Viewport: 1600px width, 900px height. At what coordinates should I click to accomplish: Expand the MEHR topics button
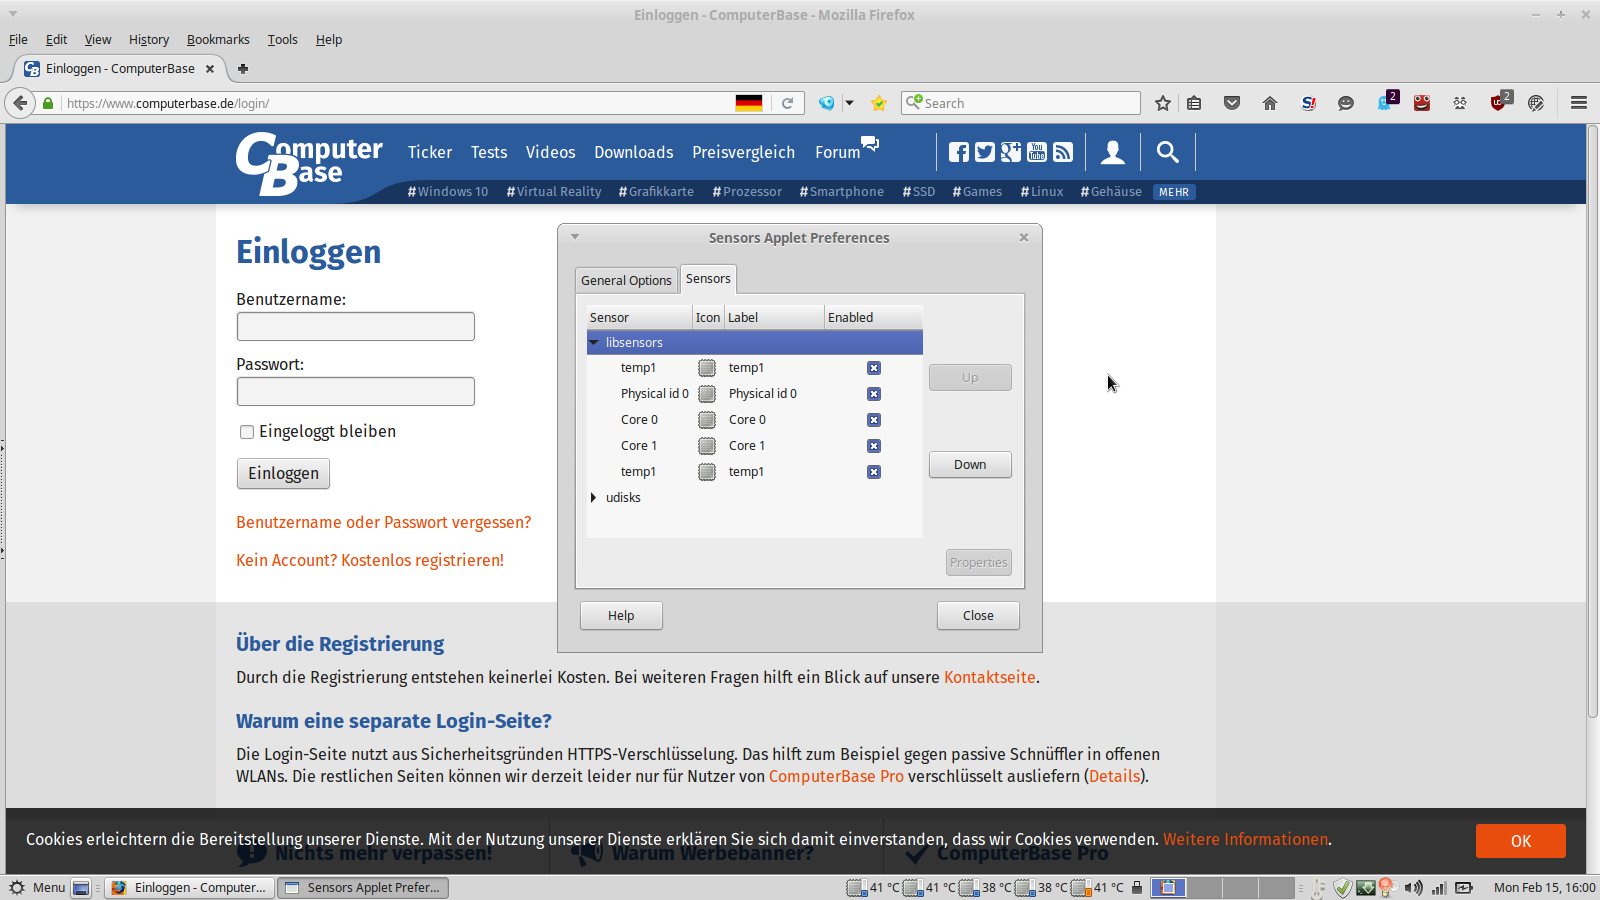pyautogui.click(x=1174, y=192)
